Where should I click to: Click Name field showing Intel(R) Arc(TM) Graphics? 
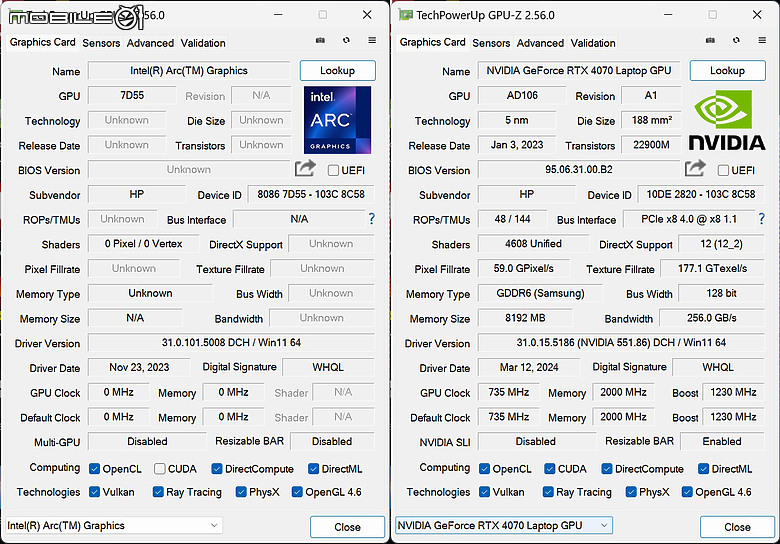[x=189, y=71]
